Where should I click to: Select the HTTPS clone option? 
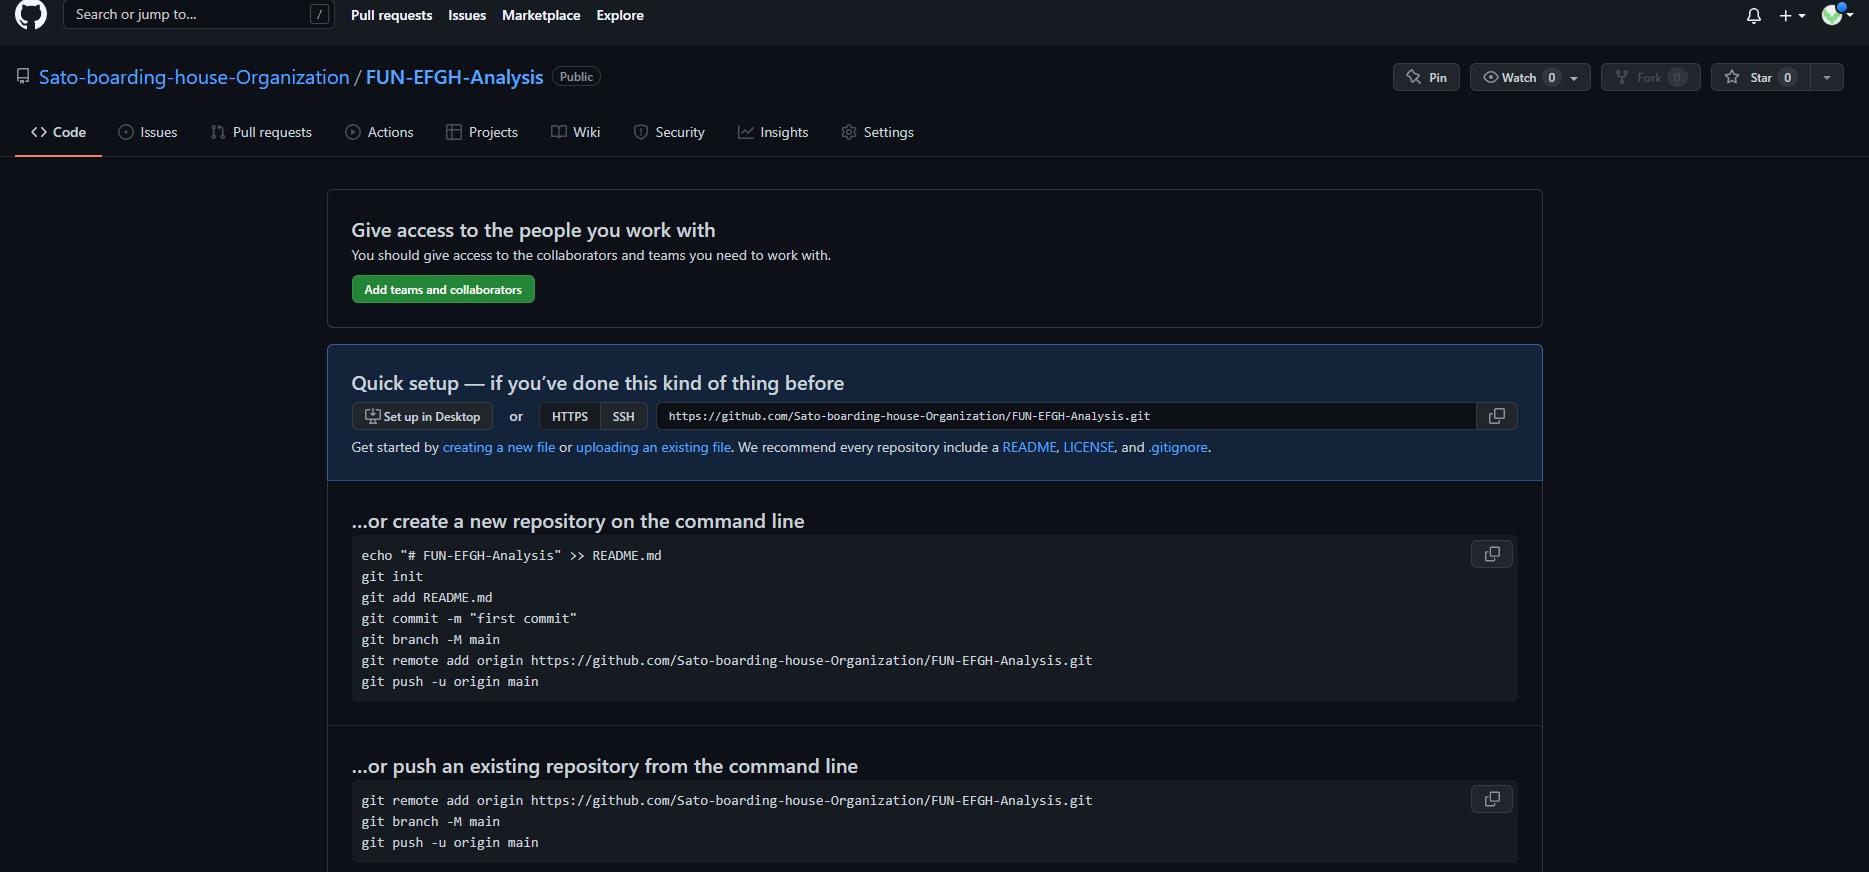(568, 416)
